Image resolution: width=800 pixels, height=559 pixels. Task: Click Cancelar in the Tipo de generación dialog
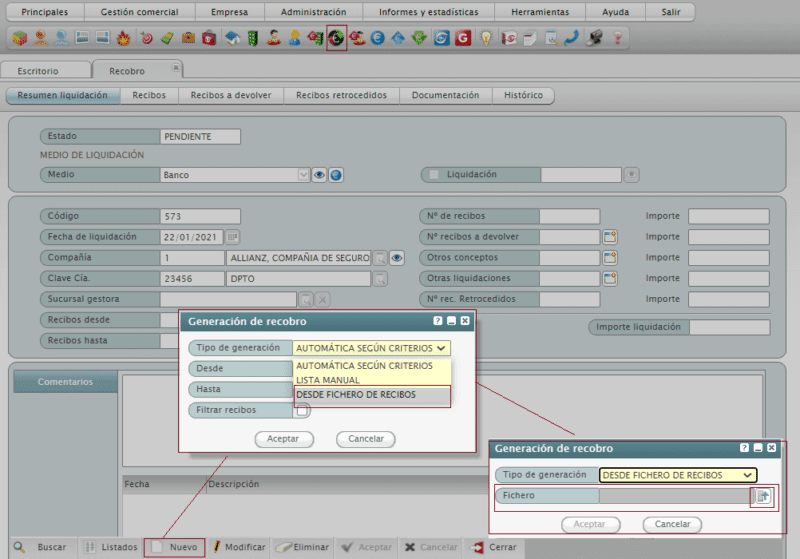click(x=365, y=439)
